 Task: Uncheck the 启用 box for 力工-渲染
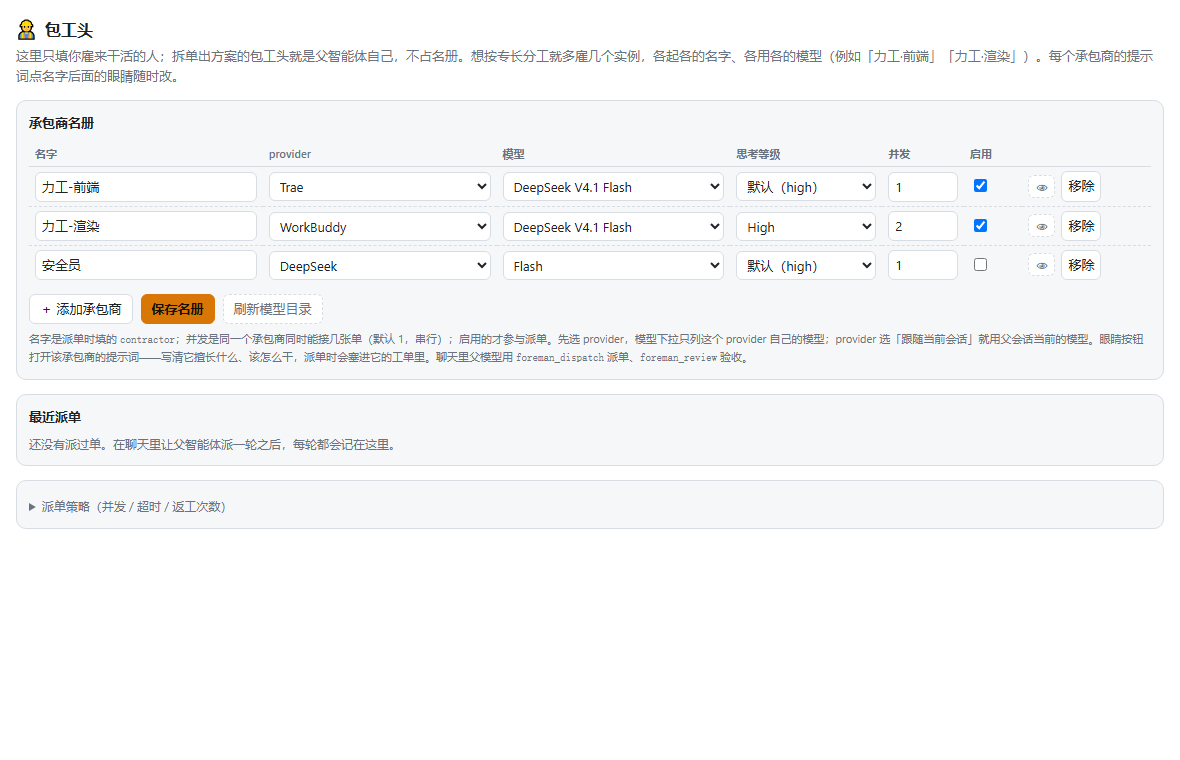980,225
